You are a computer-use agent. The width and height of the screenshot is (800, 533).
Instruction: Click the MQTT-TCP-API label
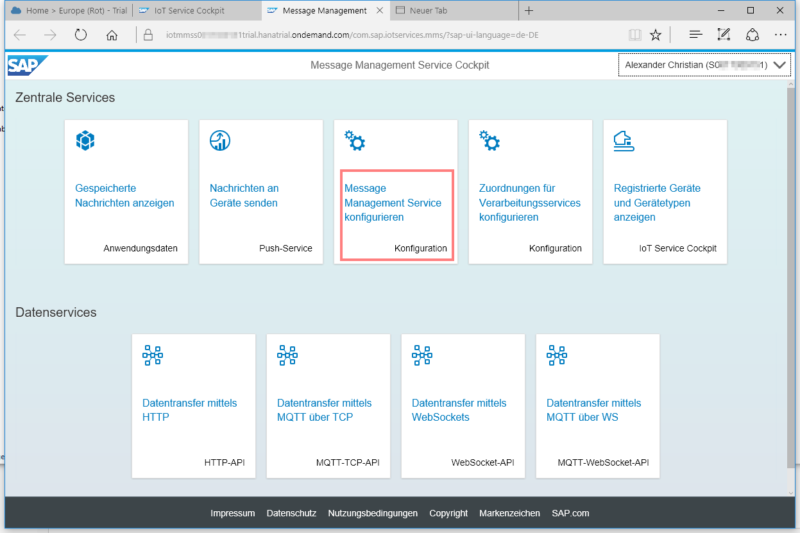click(347, 463)
